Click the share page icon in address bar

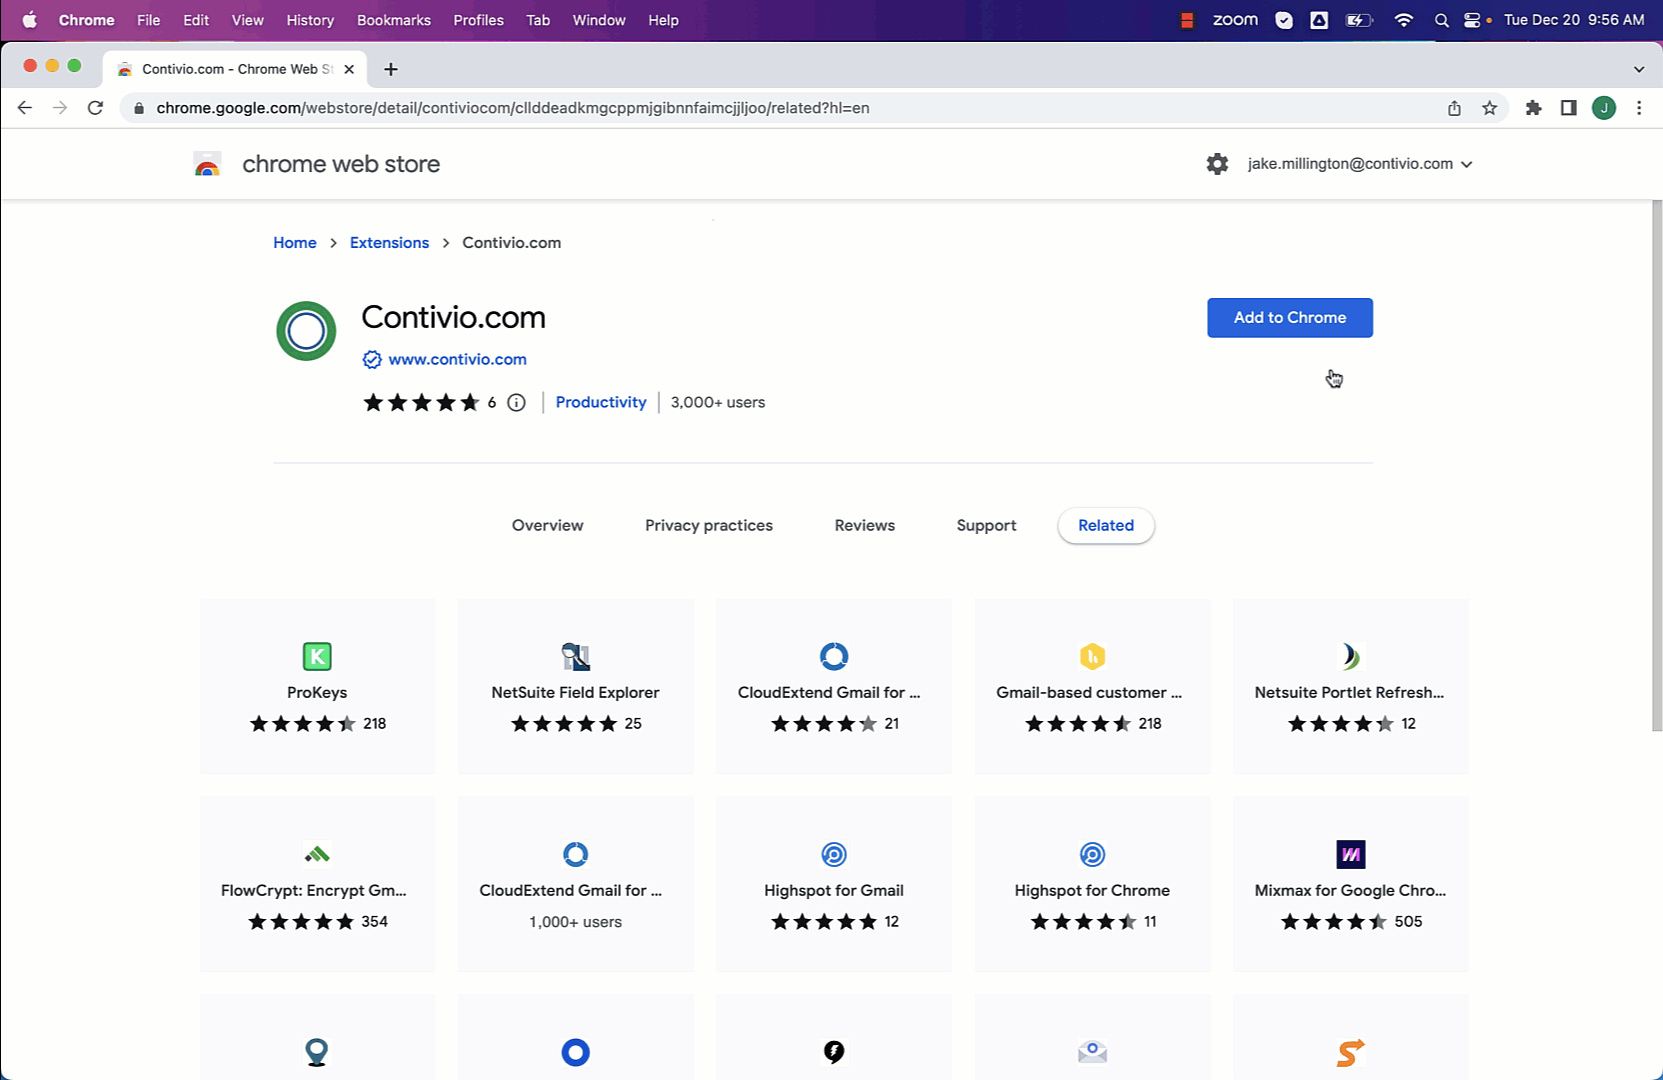(1454, 108)
